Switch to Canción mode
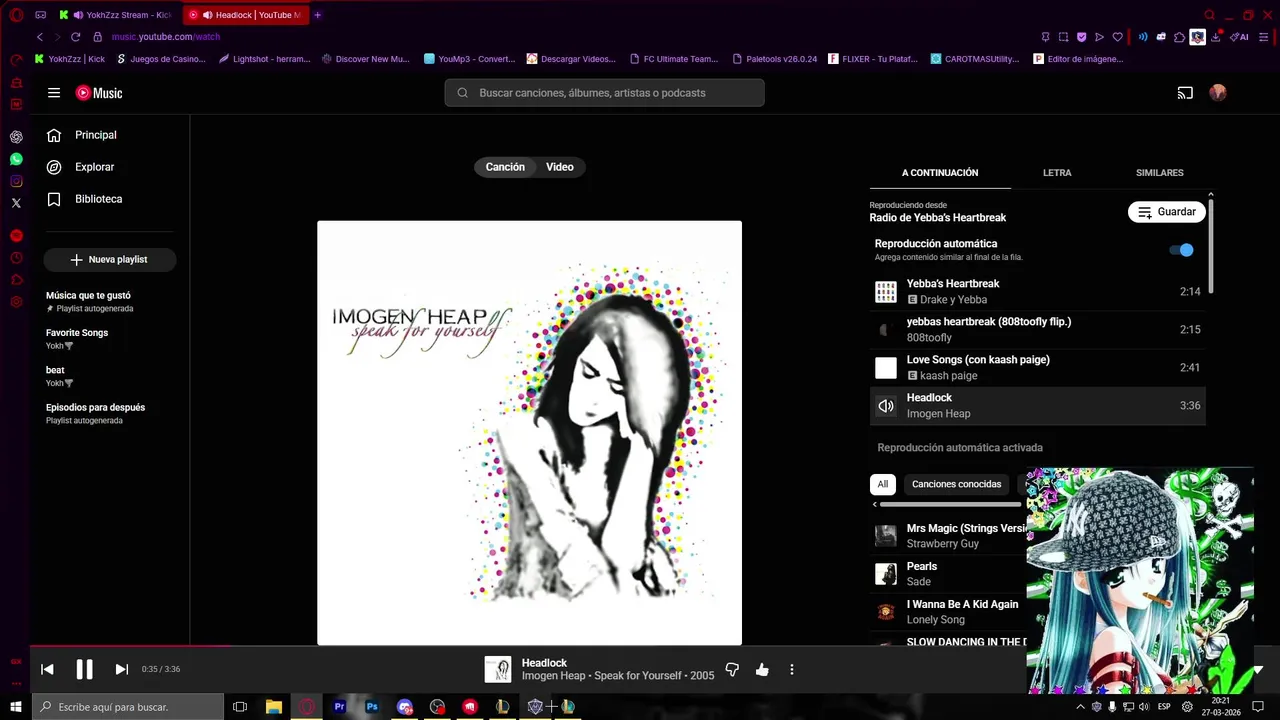 tap(505, 167)
